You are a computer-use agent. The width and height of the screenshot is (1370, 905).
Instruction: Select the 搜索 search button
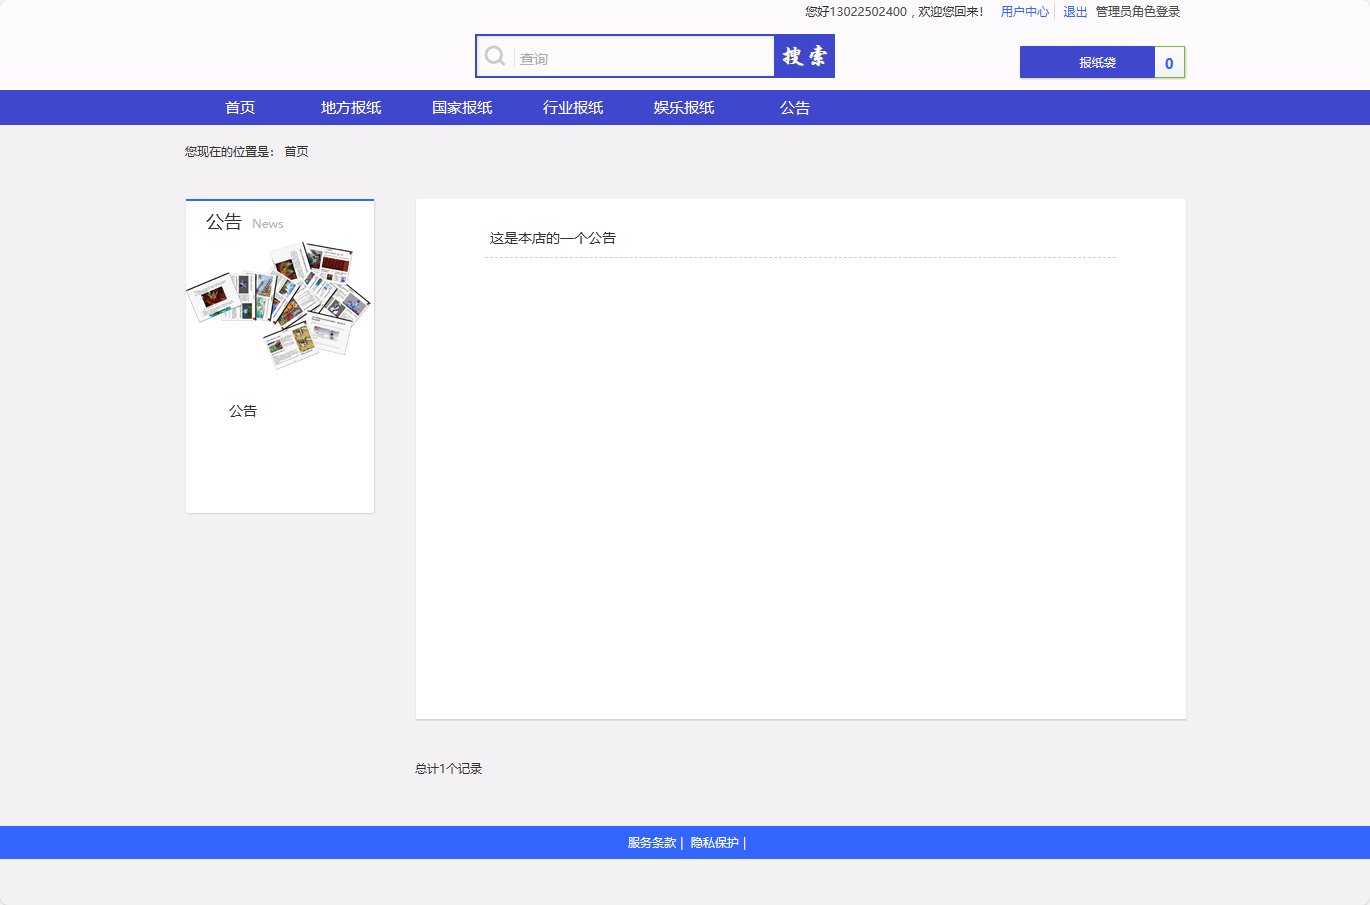pyautogui.click(x=804, y=55)
